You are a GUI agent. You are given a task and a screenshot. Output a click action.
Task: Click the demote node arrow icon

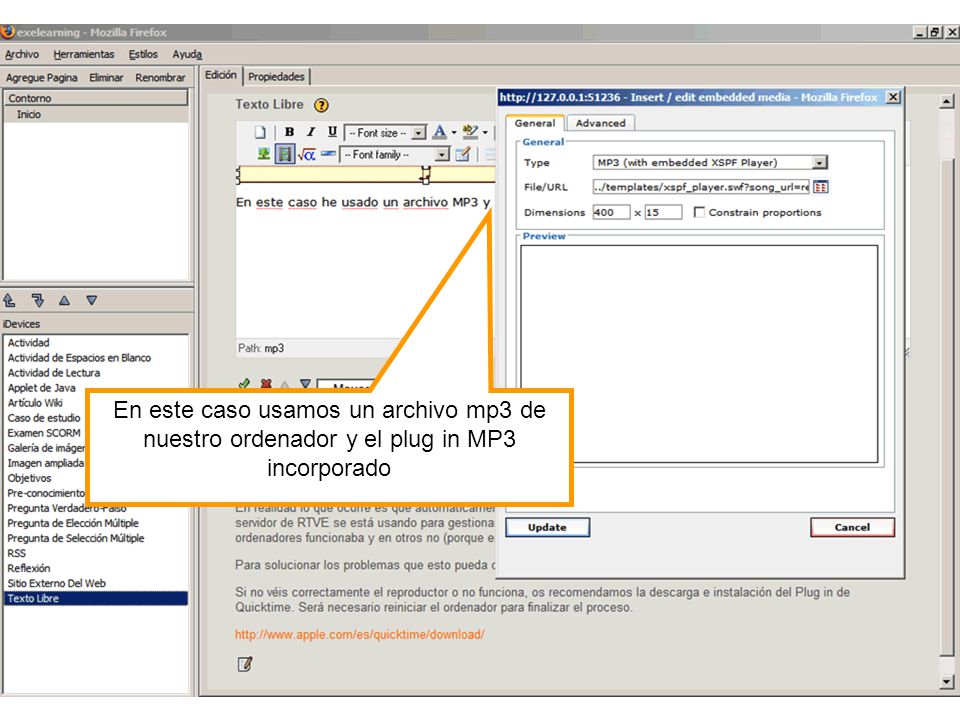coord(38,301)
